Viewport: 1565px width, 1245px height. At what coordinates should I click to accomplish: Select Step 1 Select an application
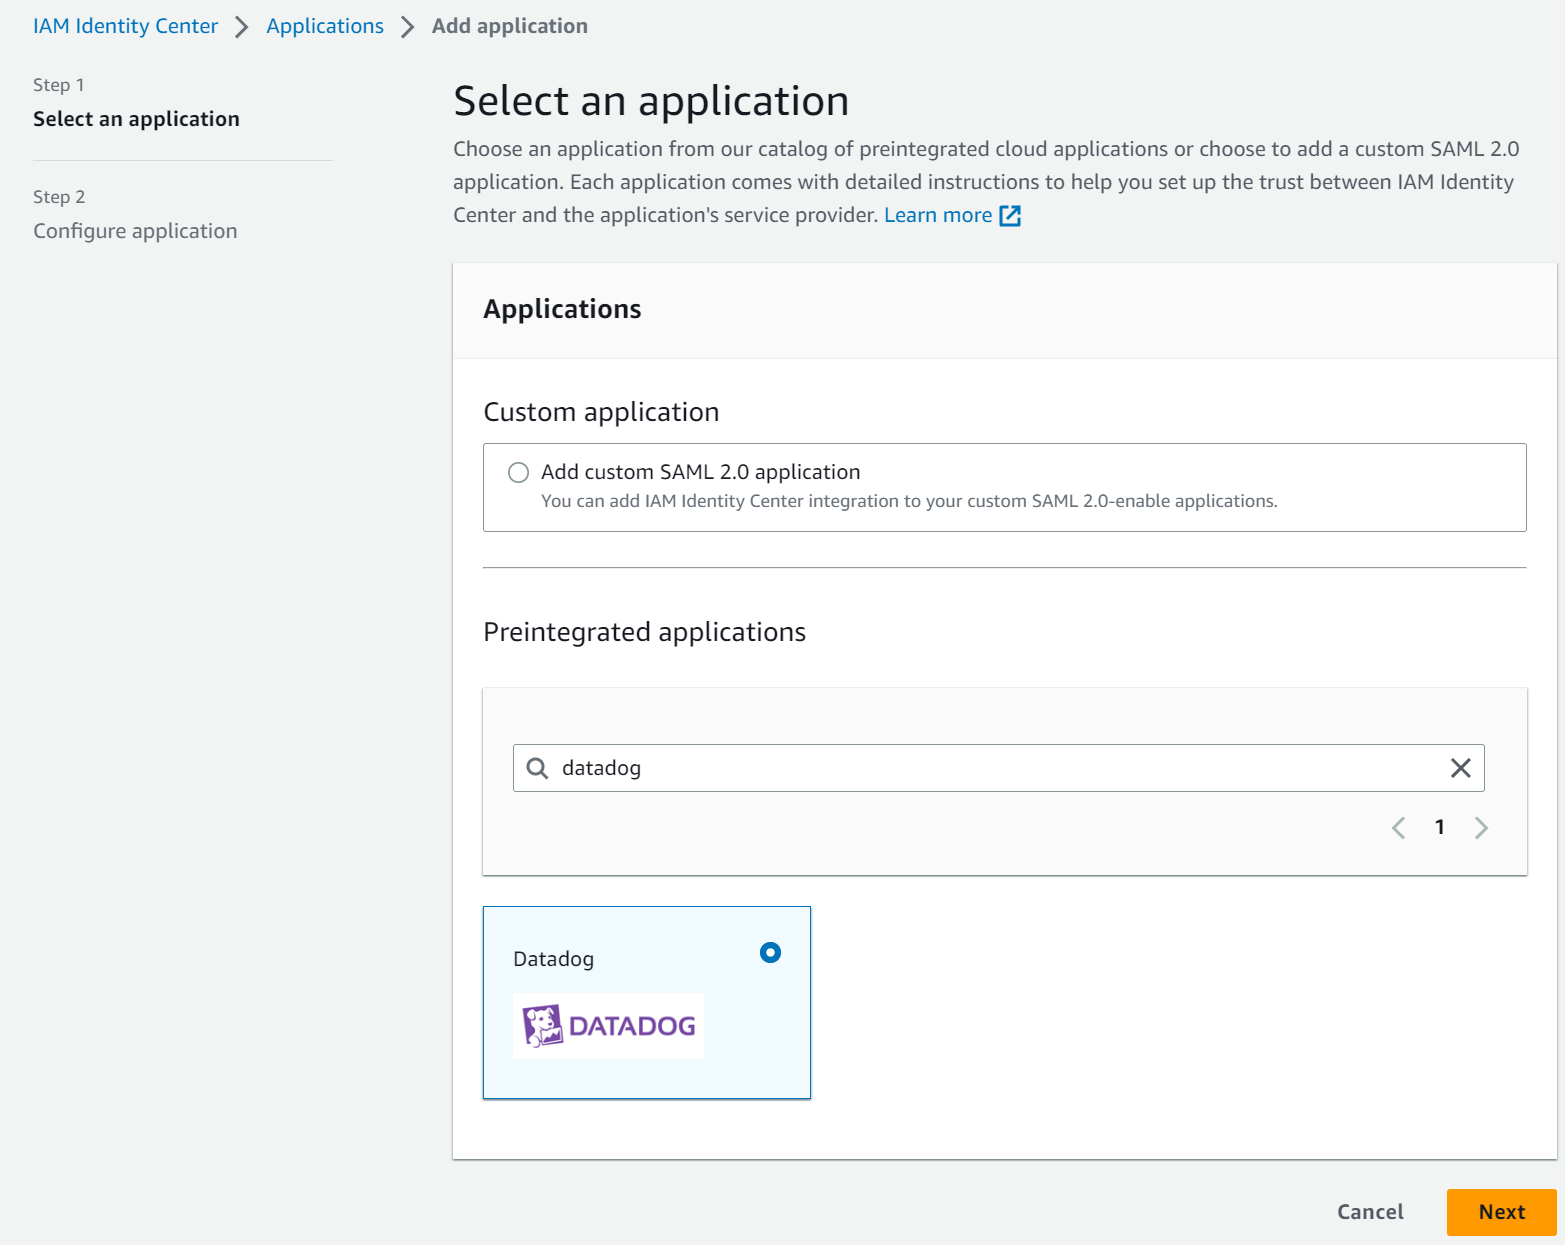coord(136,119)
